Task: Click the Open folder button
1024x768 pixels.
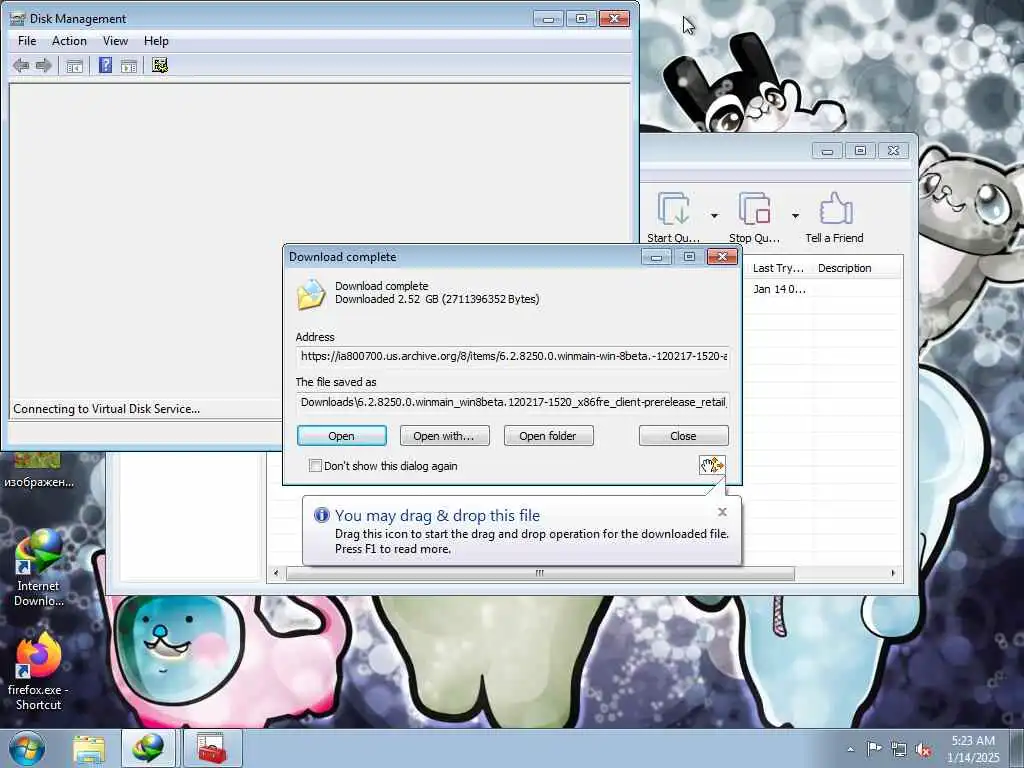Action: click(549, 436)
